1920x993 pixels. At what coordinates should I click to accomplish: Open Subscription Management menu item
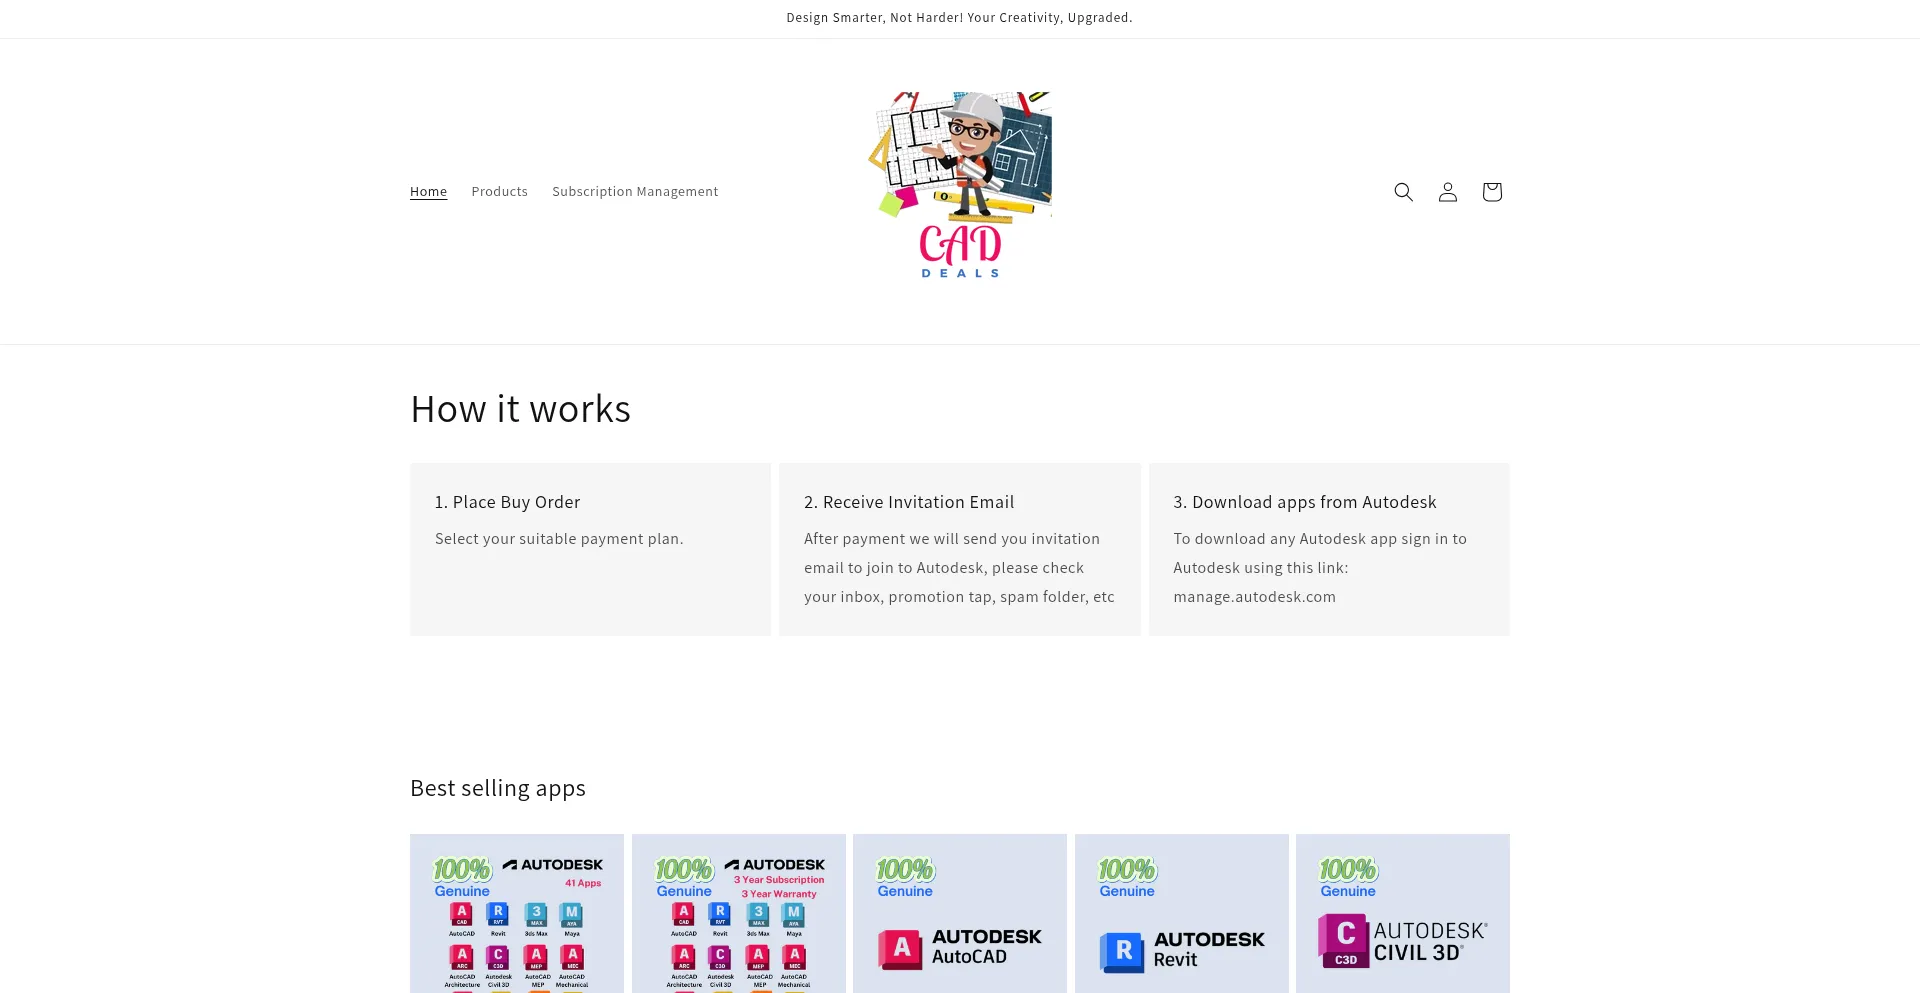(x=635, y=192)
